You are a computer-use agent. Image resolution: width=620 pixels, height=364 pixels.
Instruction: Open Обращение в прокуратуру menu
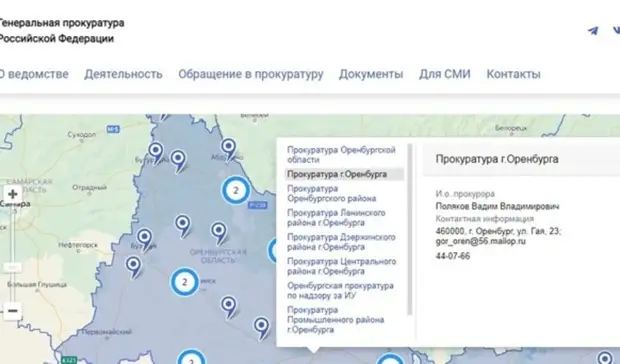click(251, 74)
